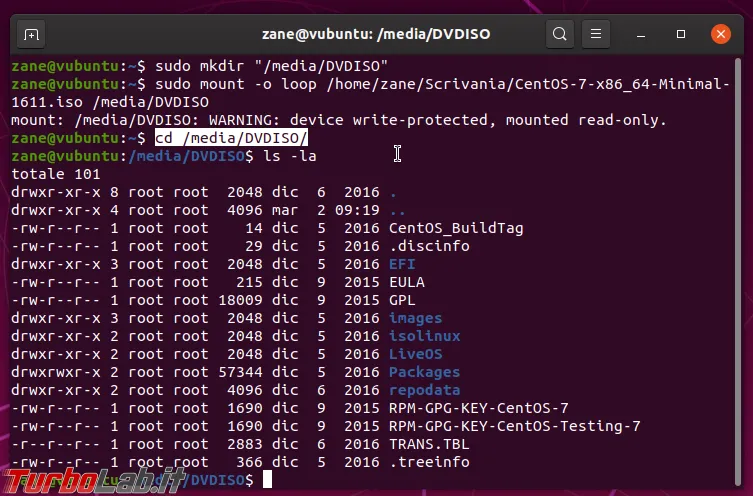Maximize the terminal window
Viewport: 753px width, 496px height.
pos(680,35)
